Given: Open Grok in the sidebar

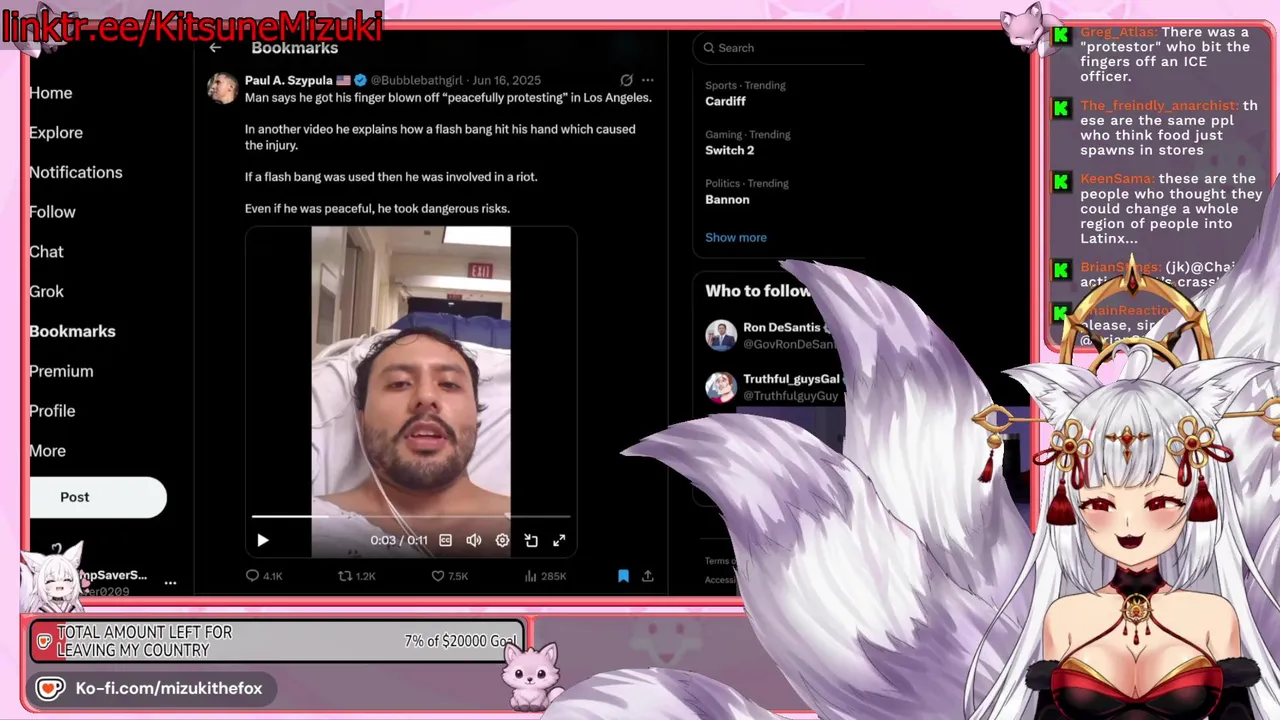Looking at the screenshot, I should pos(46,292).
